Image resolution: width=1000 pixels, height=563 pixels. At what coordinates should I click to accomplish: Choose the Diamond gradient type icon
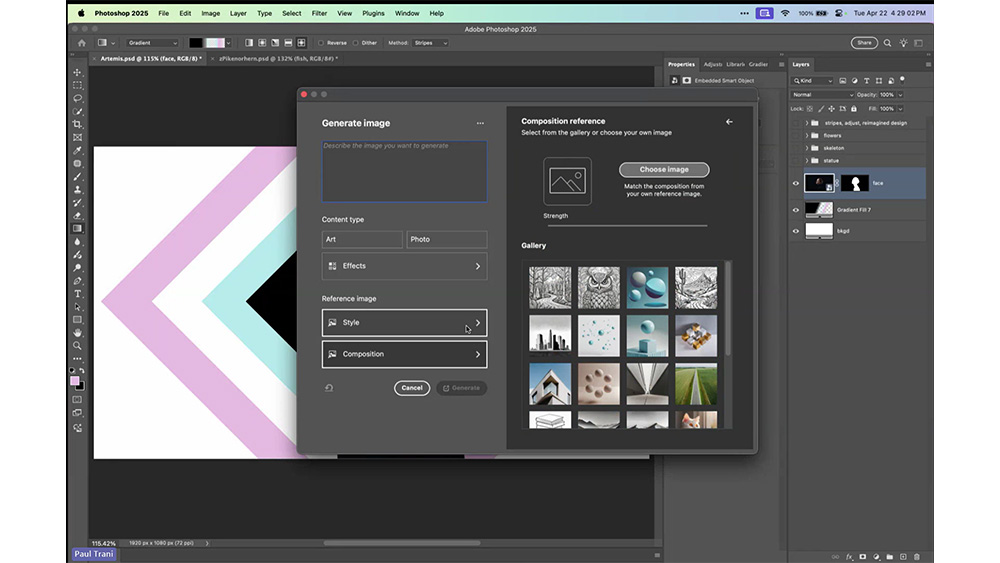[302, 43]
